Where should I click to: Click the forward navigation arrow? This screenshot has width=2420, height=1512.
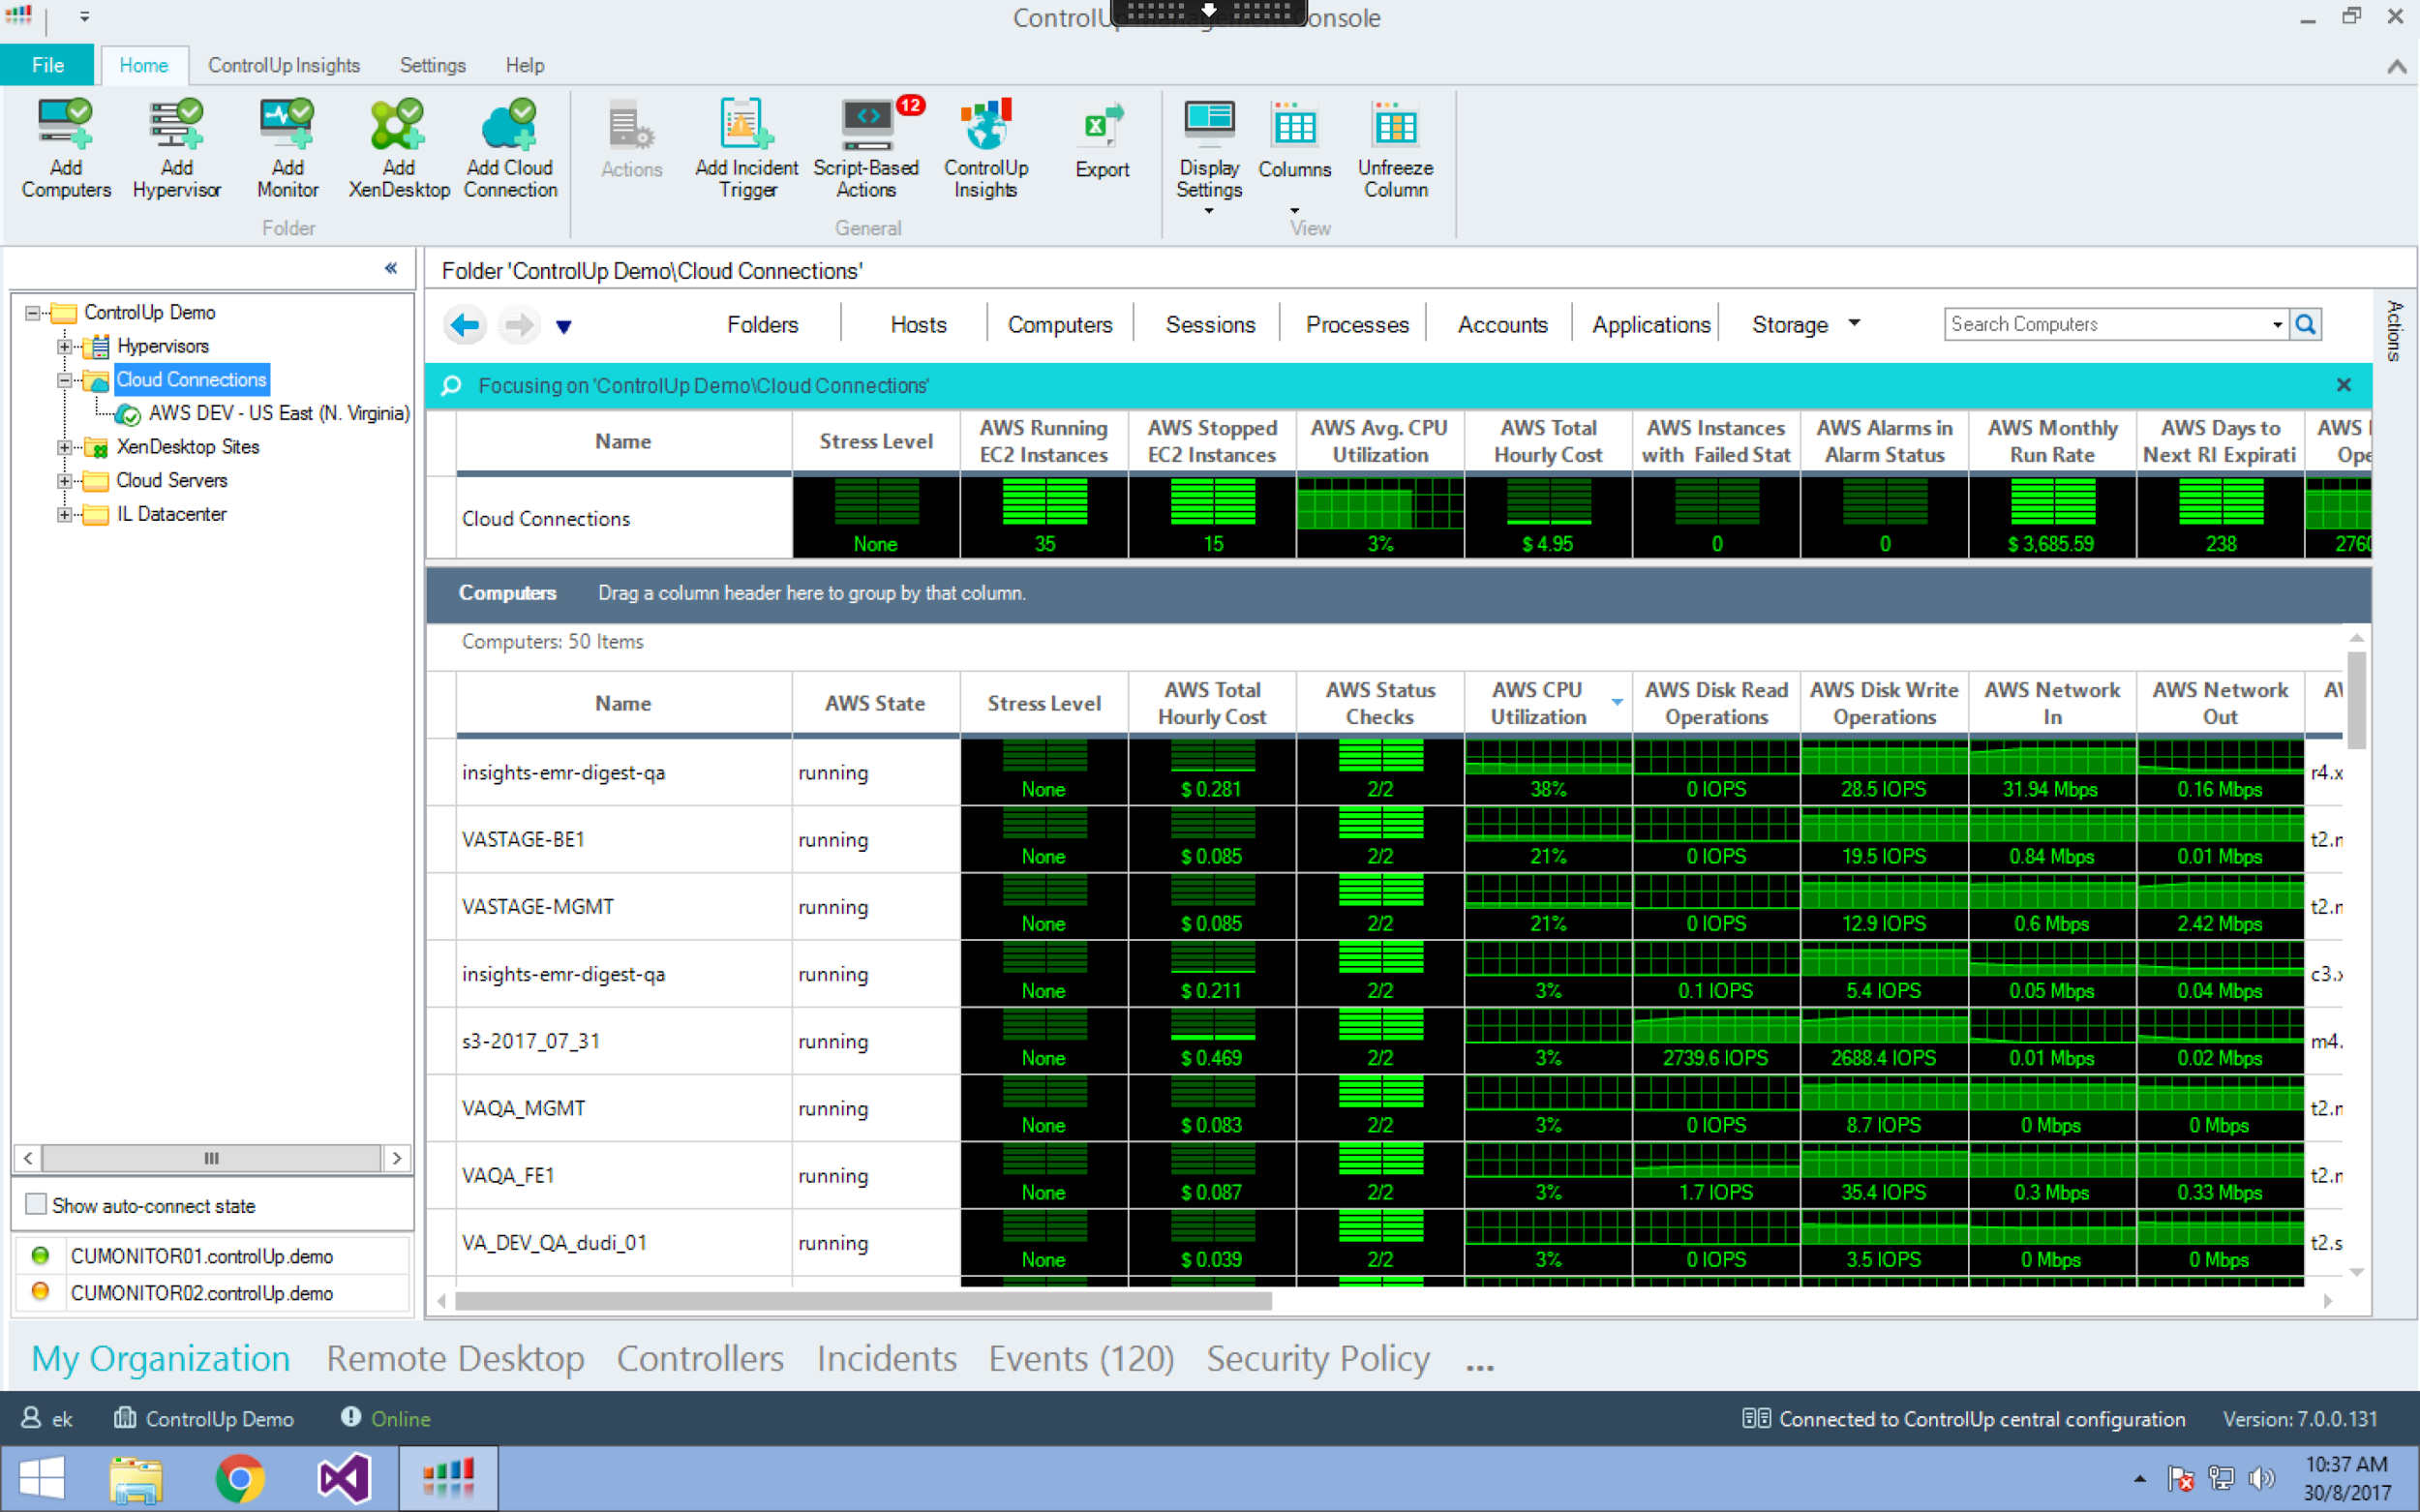518,325
